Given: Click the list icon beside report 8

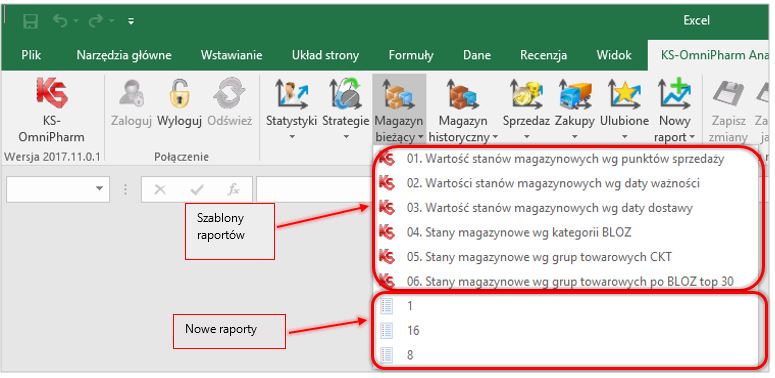Looking at the screenshot, I should tap(387, 355).
